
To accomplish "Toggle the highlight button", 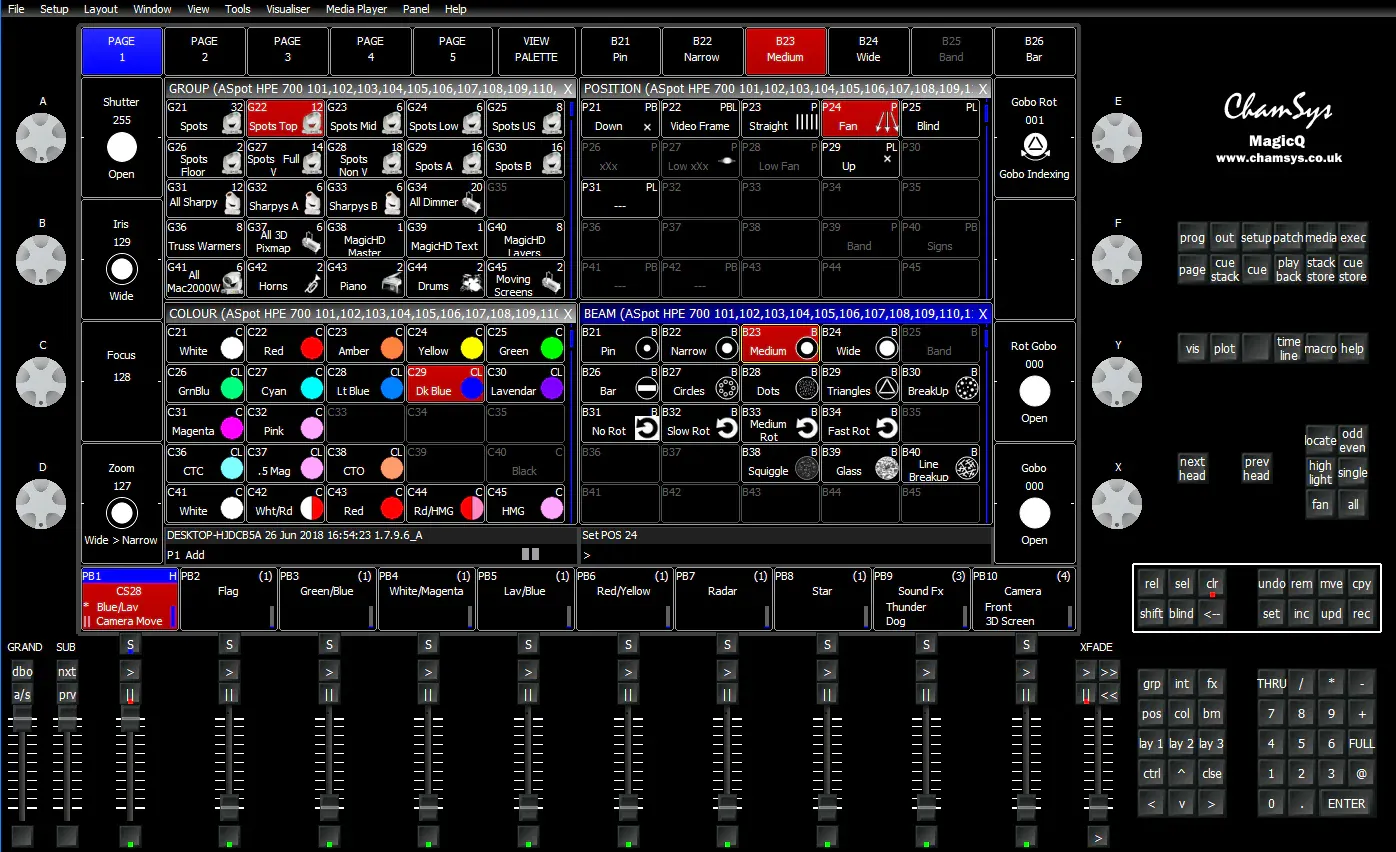I will [1320, 472].
